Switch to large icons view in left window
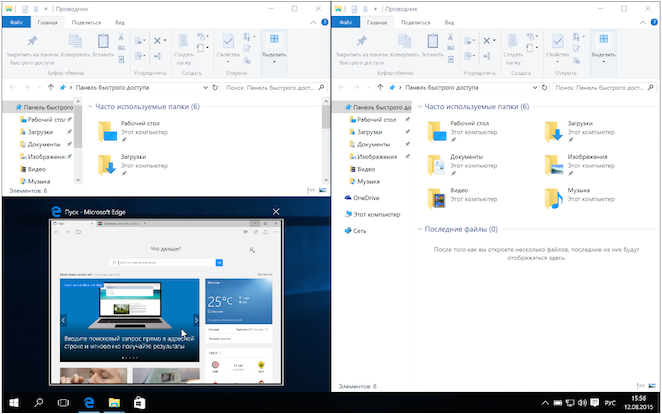The height and width of the screenshot is (414, 662). point(323,190)
